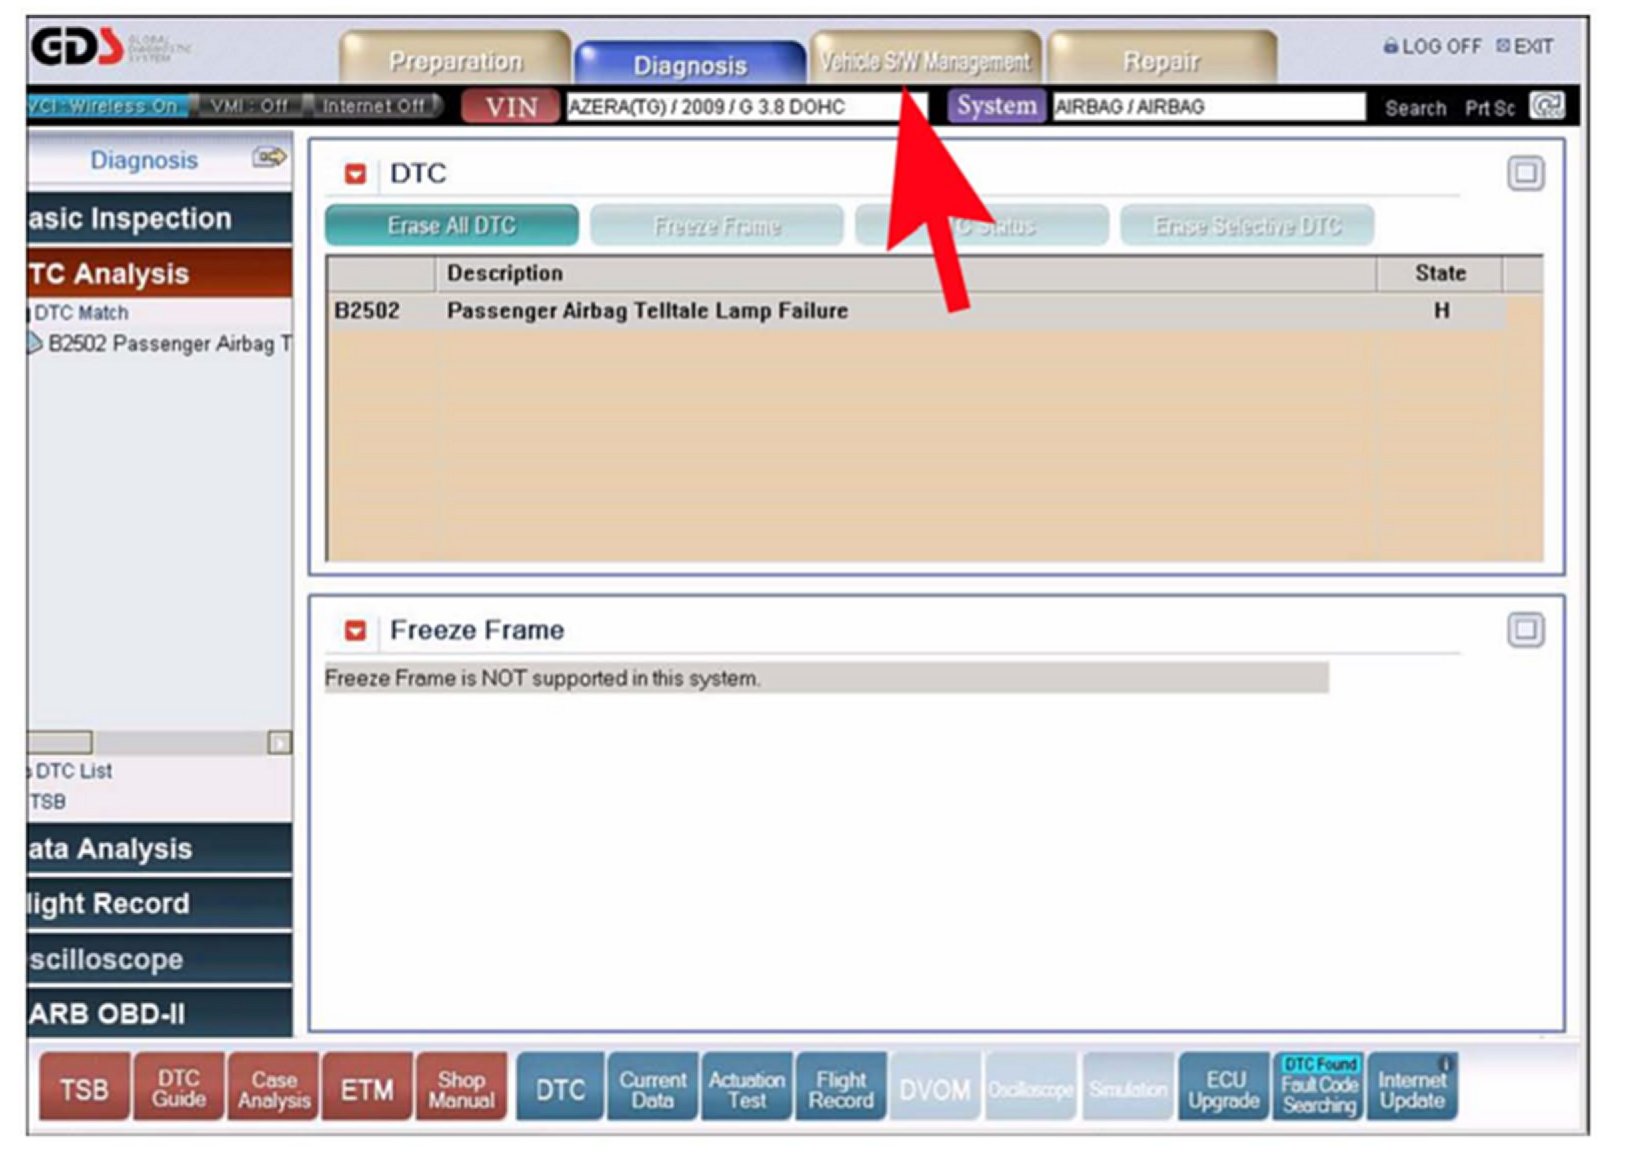Open the ETM wiring diagrams button
The height and width of the screenshot is (1159, 1651).
[366, 1088]
